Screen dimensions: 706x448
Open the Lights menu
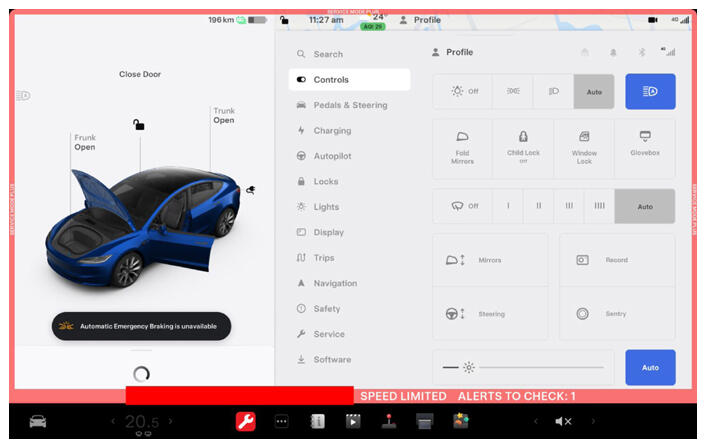pos(349,207)
